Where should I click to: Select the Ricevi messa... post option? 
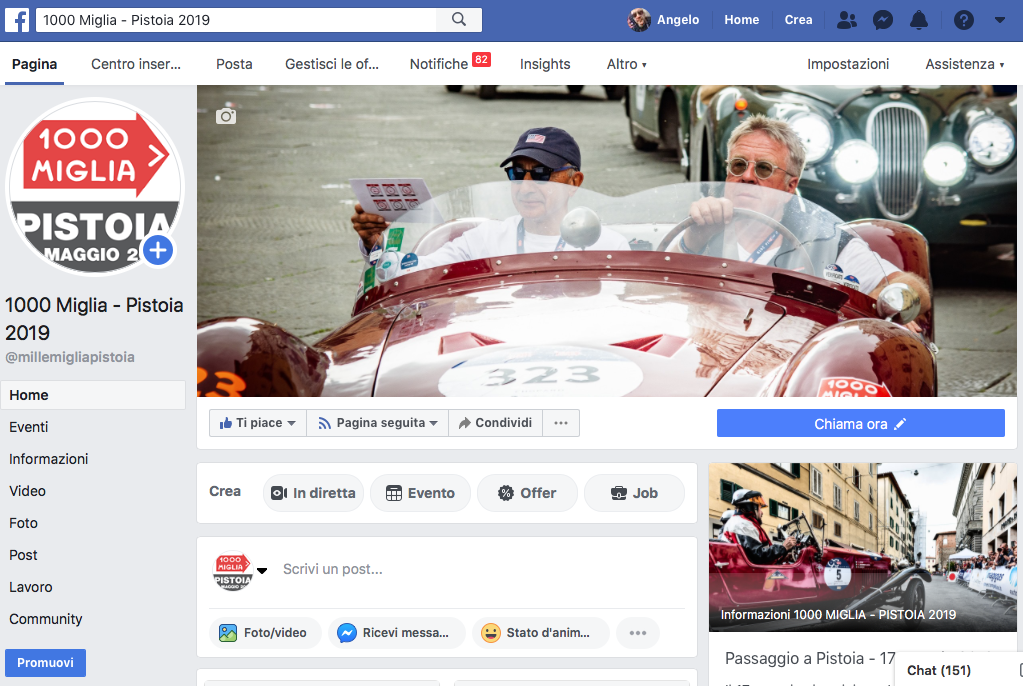tap(397, 632)
